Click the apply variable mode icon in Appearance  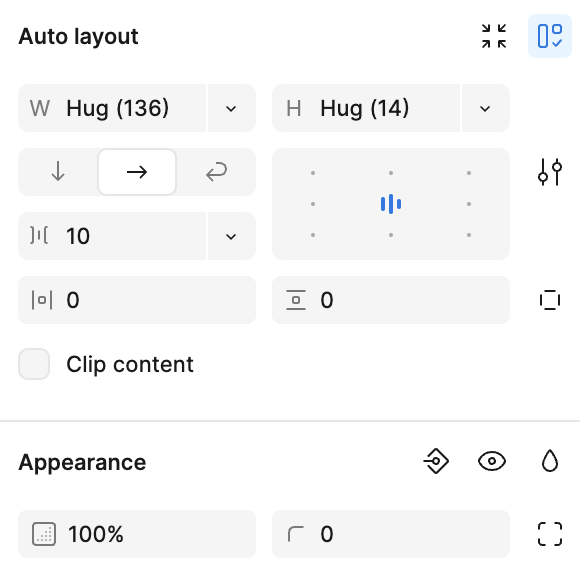(x=436, y=461)
